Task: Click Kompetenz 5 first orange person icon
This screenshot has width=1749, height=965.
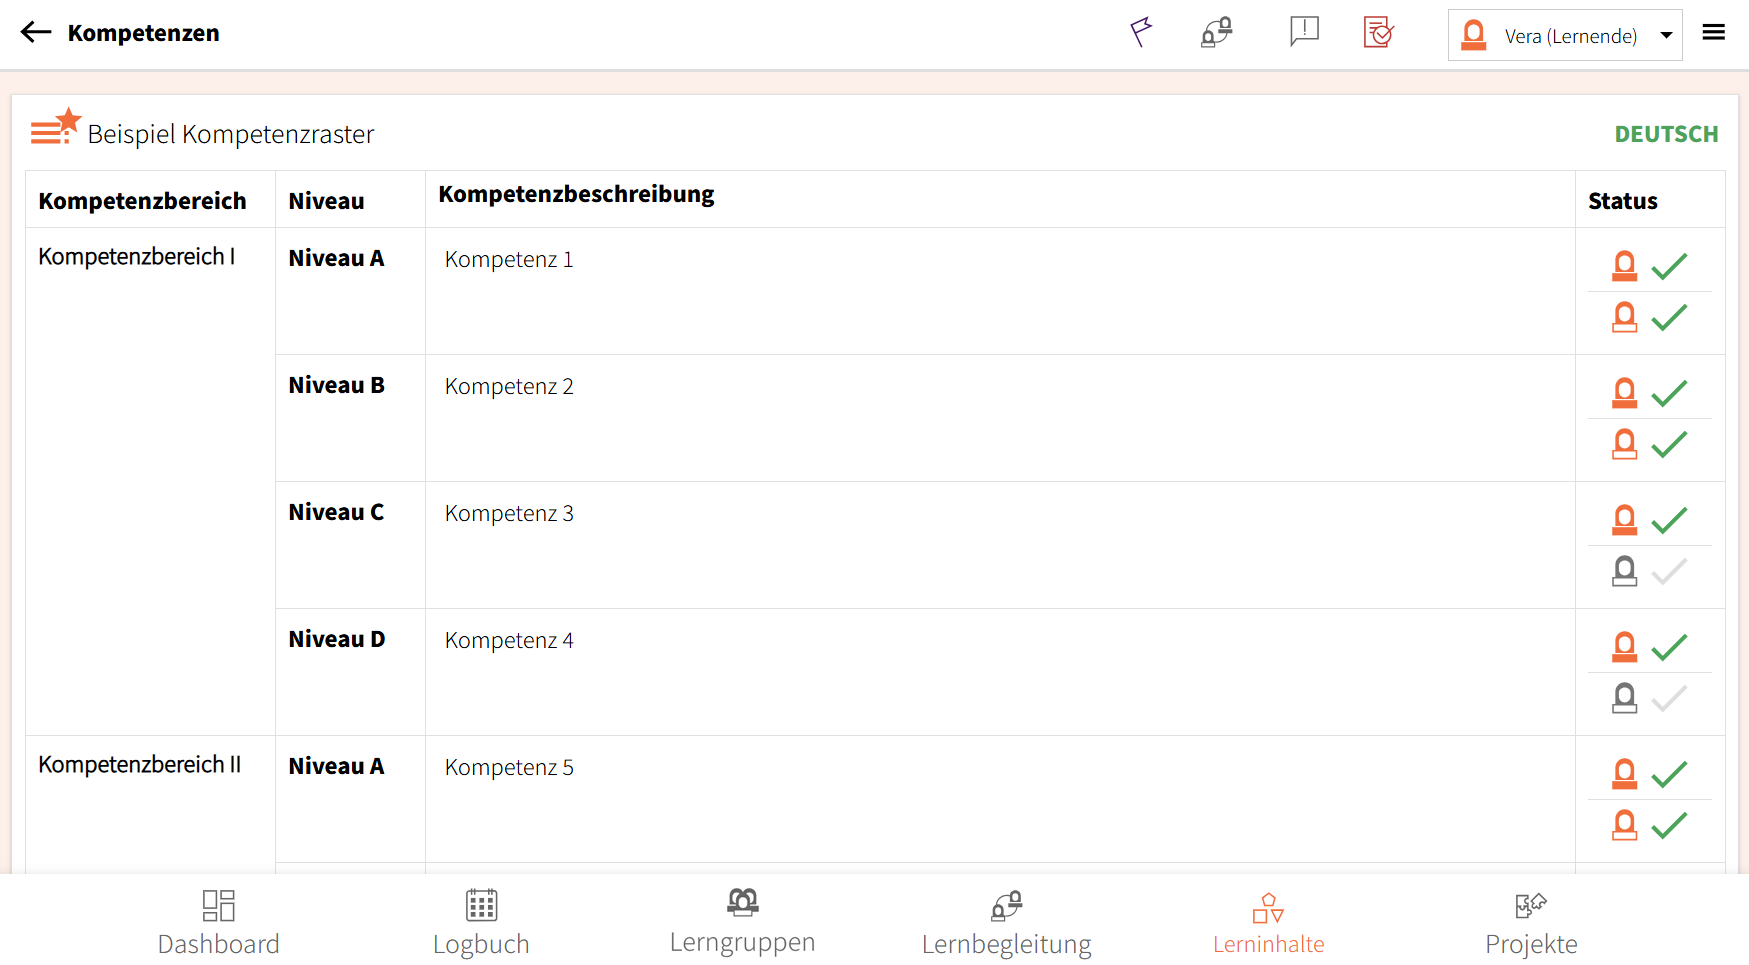Action: point(1625,774)
